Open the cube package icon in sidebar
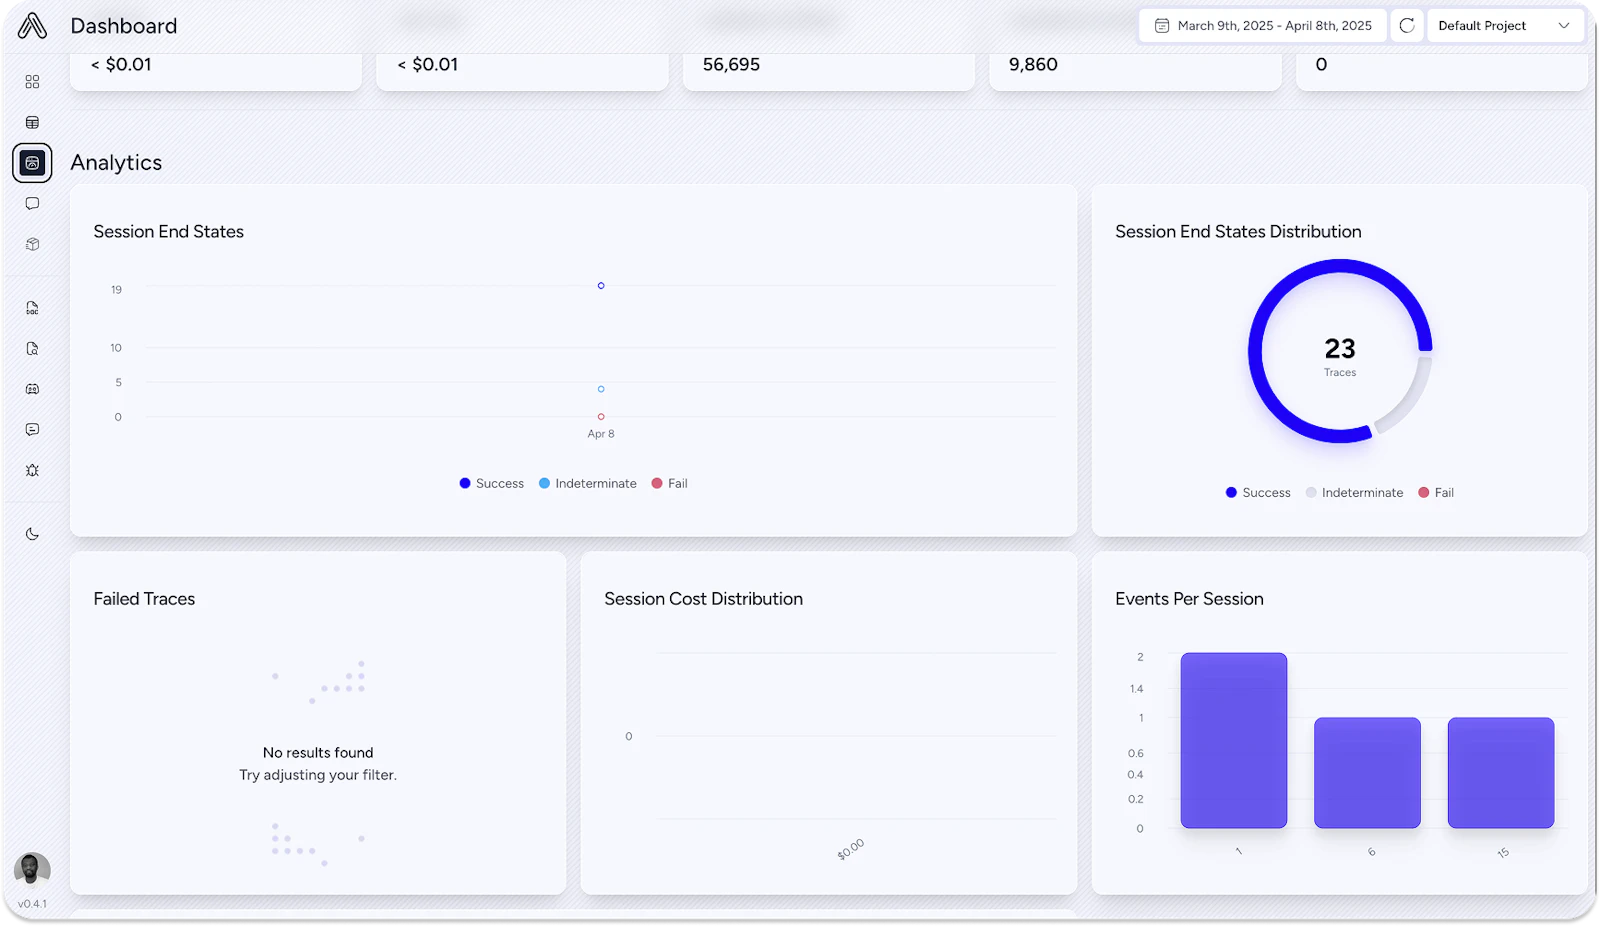 [x=32, y=244]
